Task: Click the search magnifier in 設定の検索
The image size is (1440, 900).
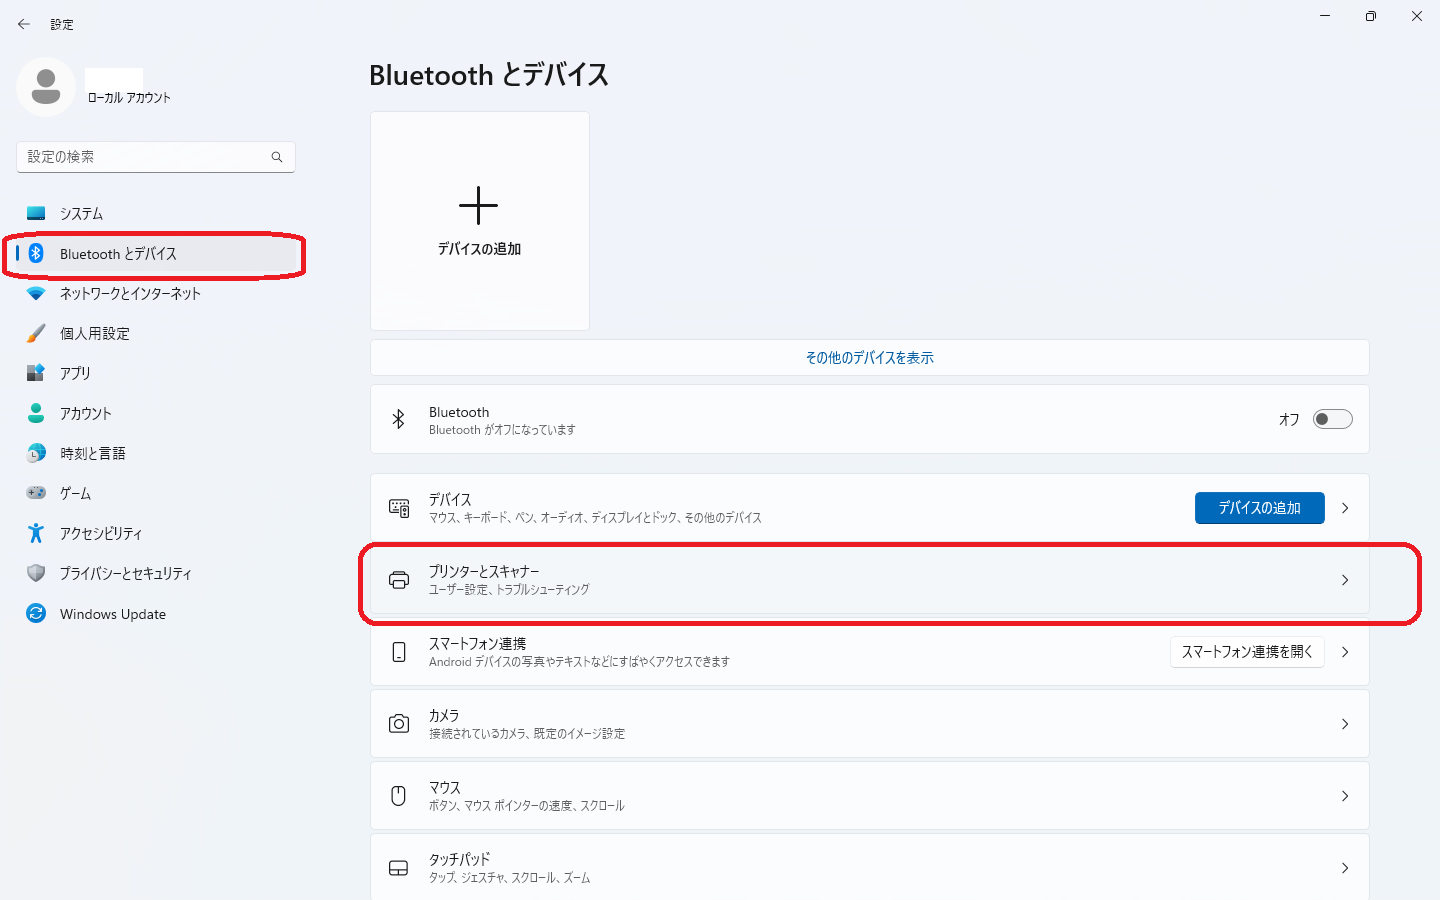Action: [x=277, y=157]
